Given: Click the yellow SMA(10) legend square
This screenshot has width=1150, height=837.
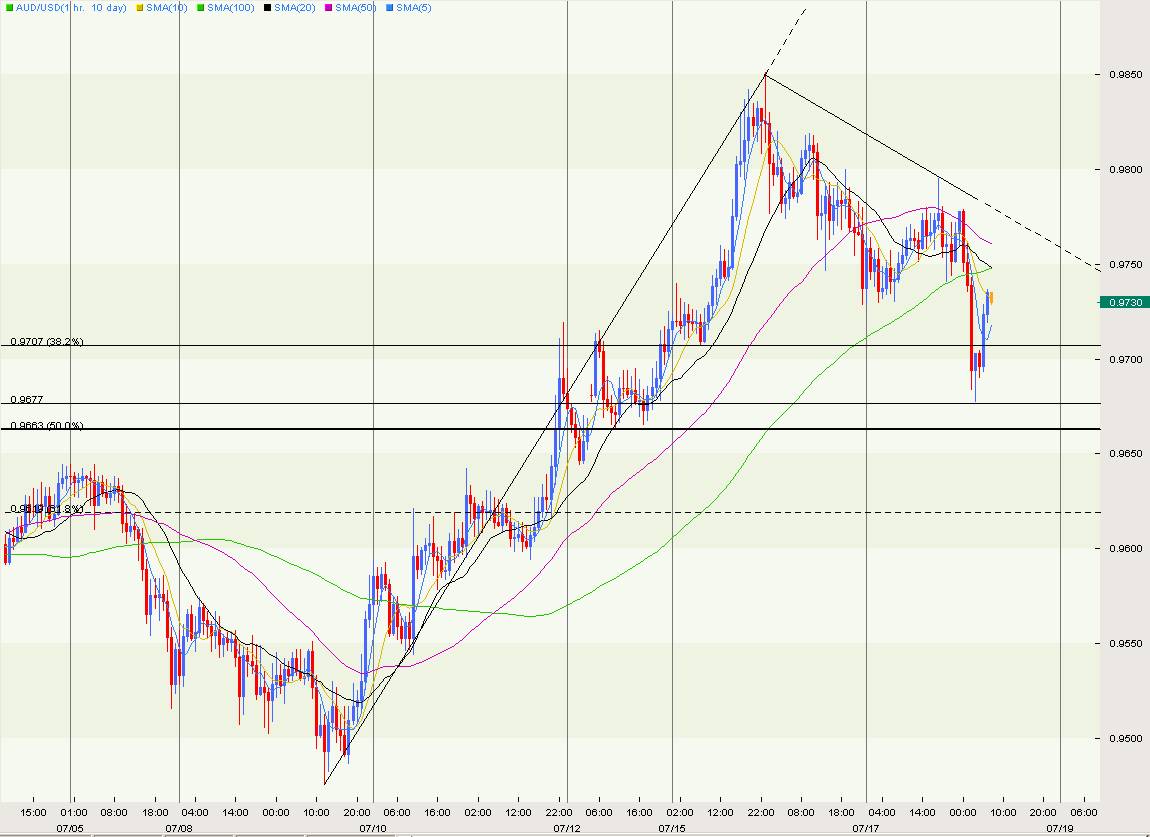Looking at the screenshot, I should click(x=138, y=8).
